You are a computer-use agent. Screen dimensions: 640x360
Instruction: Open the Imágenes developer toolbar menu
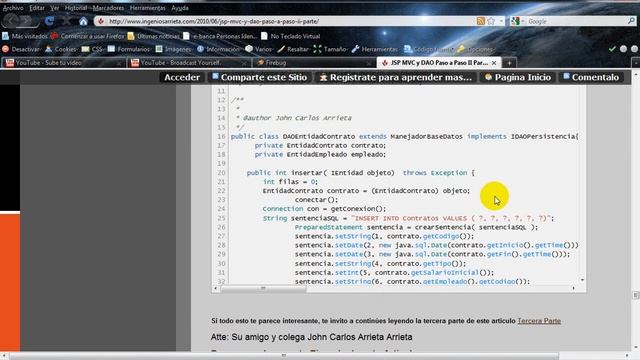[x=174, y=49]
